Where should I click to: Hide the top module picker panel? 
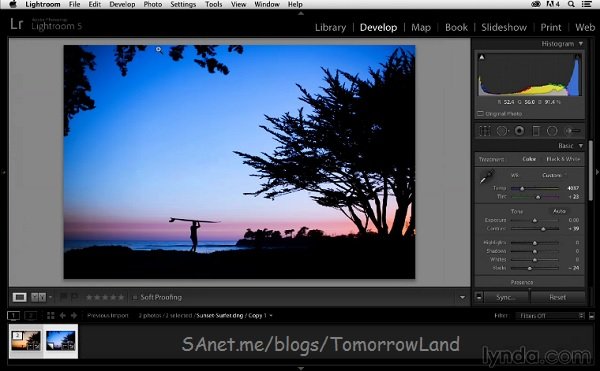(x=301, y=13)
